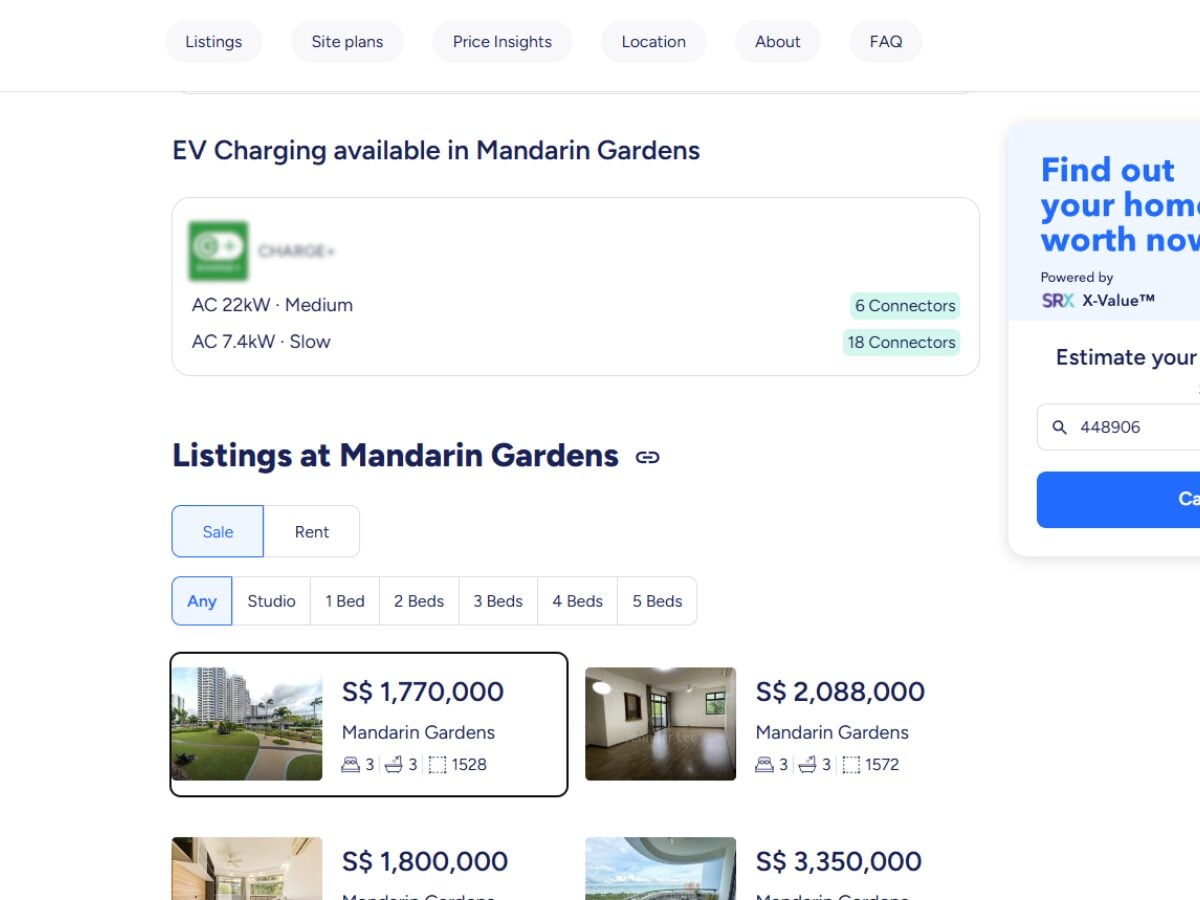The height and width of the screenshot is (900, 1200).
Task: Go to FAQ section
Action: click(x=885, y=42)
